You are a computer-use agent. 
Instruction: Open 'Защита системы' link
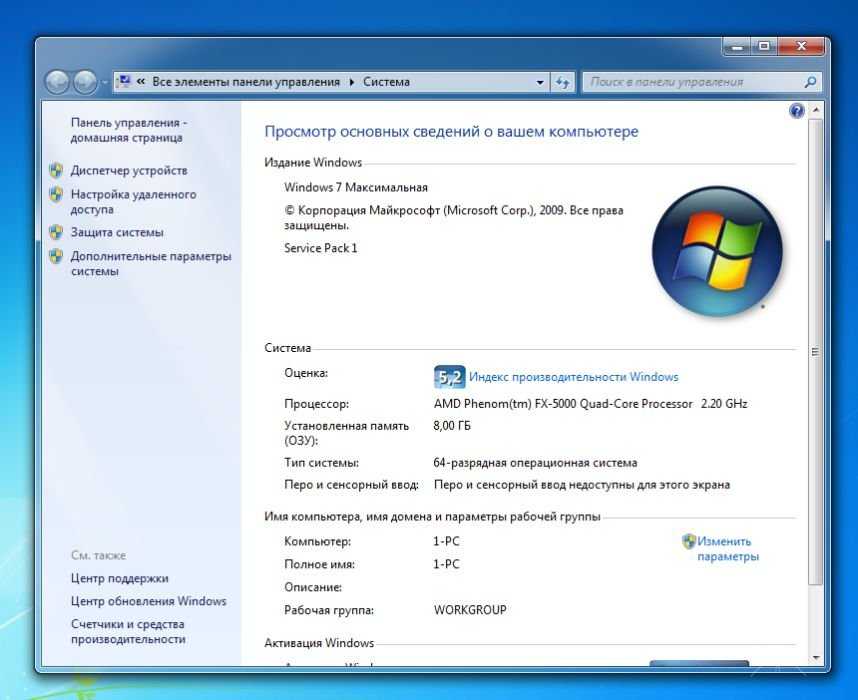[117, 233]
